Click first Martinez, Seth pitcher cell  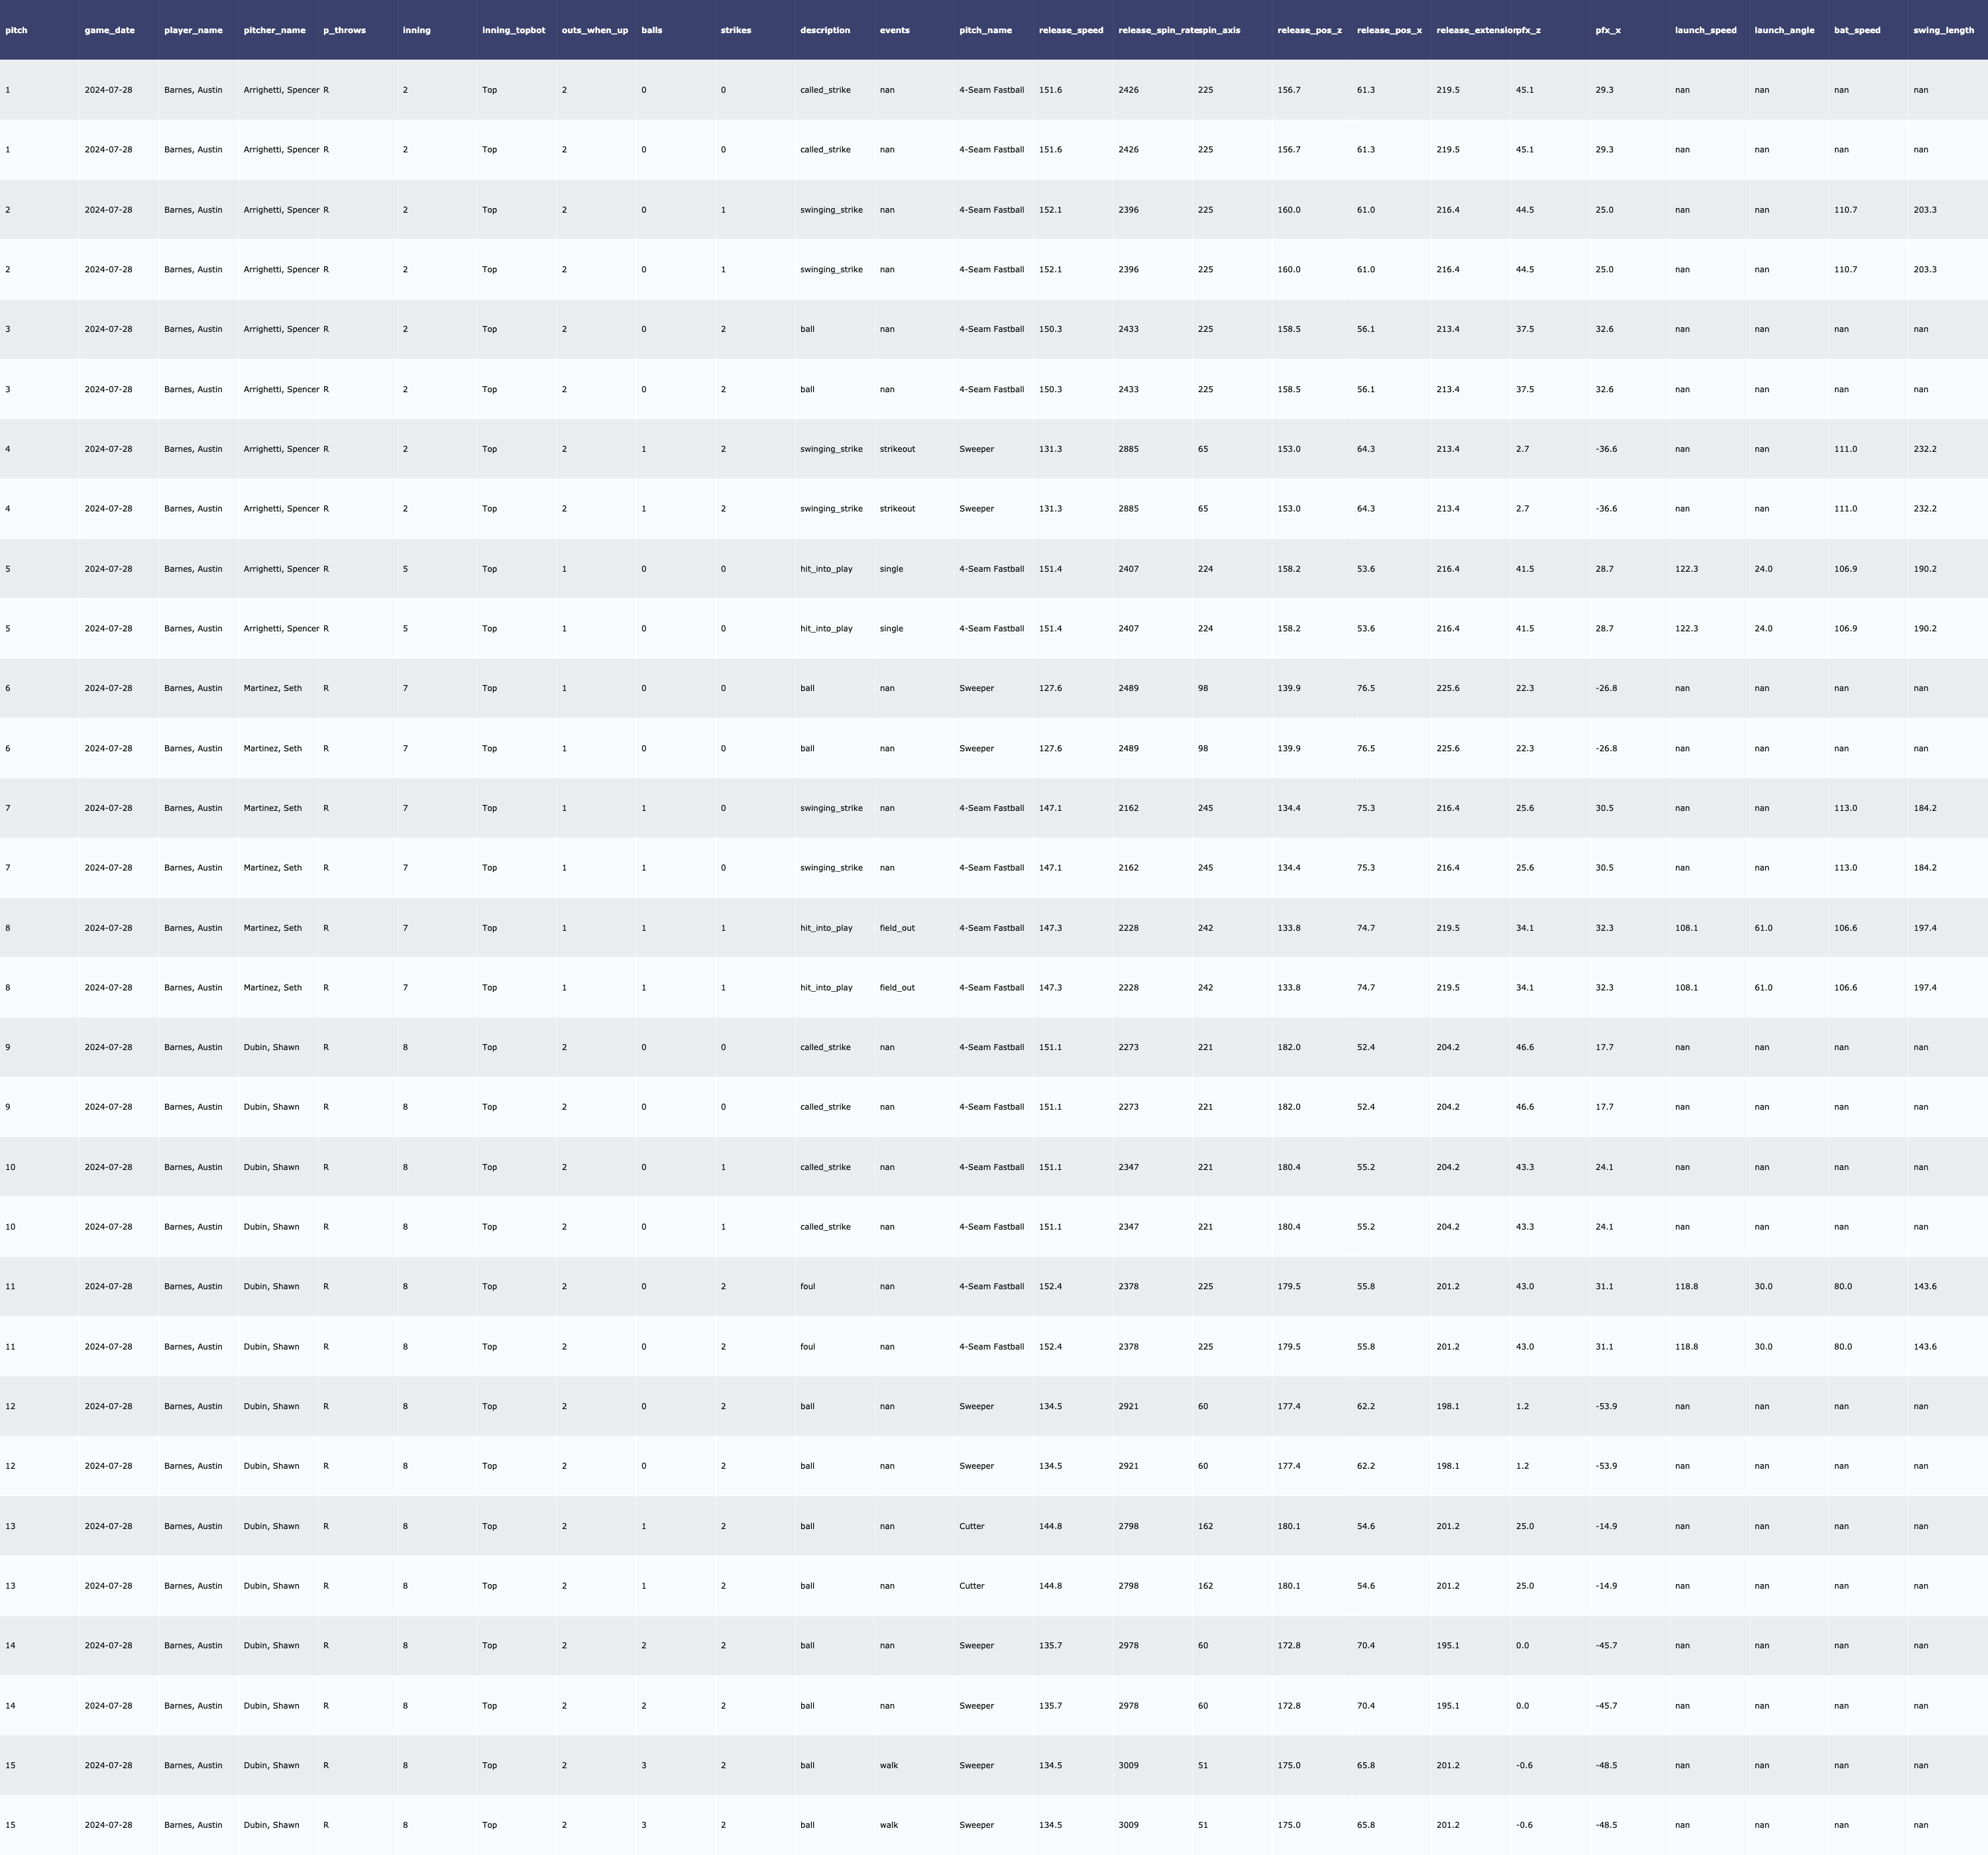273,688
